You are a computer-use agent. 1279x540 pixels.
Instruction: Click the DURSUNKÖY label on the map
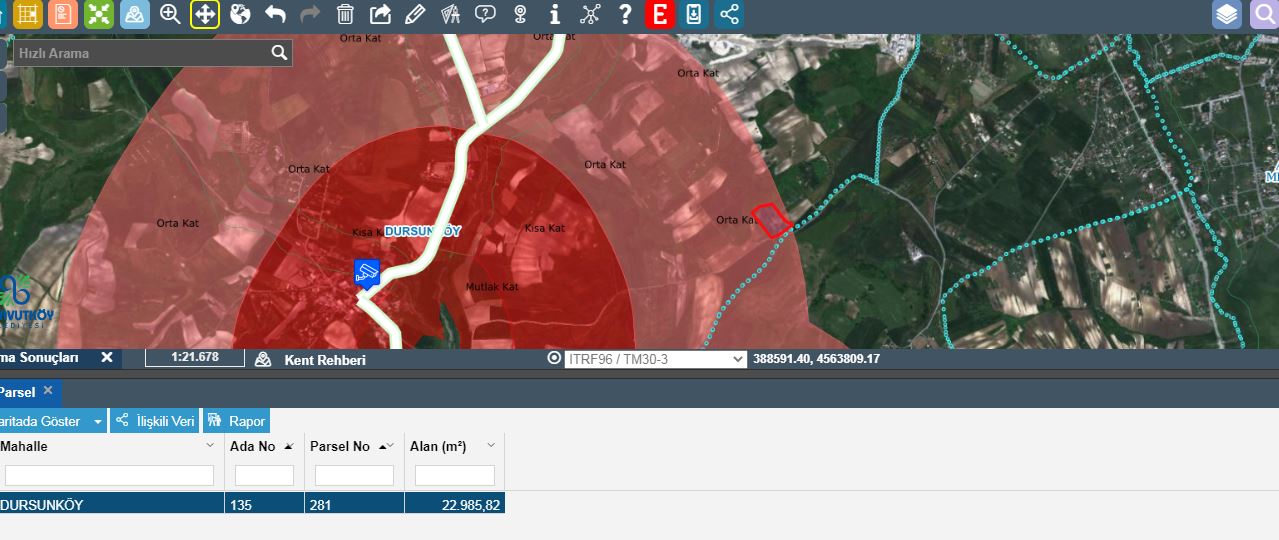[424, 231]
